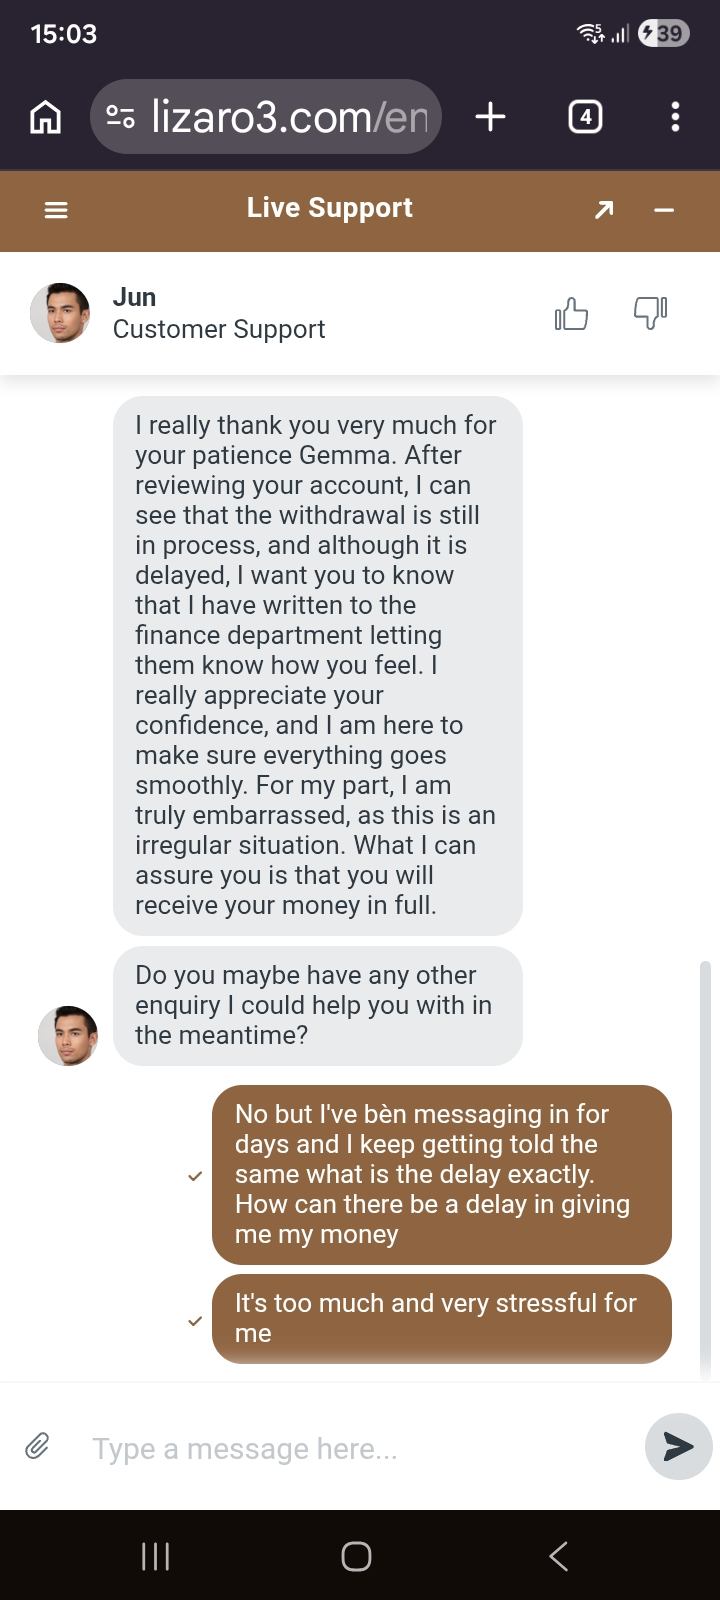Image resolution: width=720 pixels, height=1600 pixels.
Task: Open the tab switcher showing 4 tabs
Action: [x=585, y=117]
